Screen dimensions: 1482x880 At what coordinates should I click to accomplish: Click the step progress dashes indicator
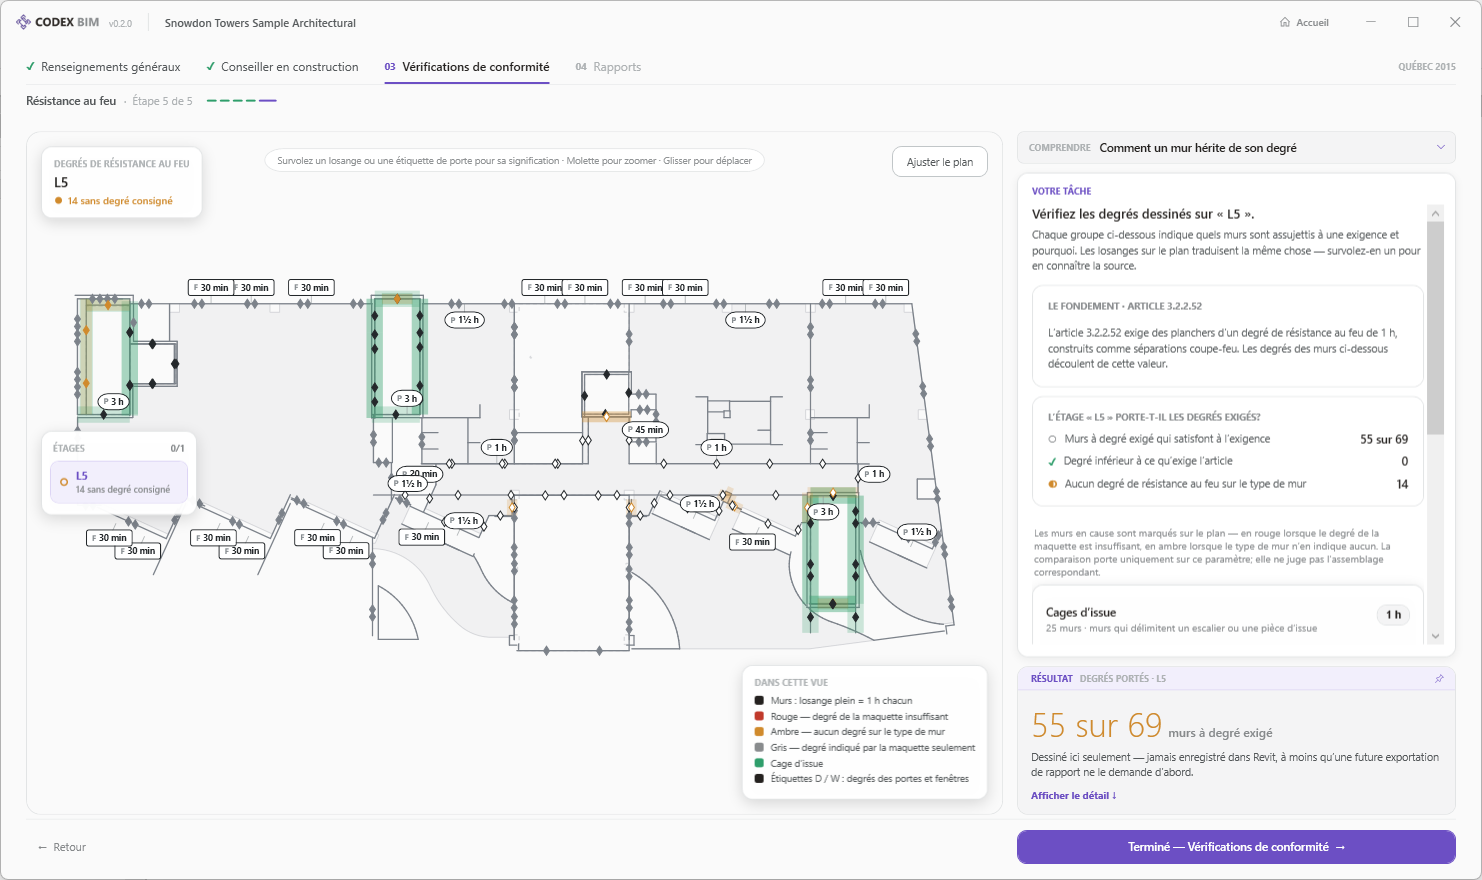coord(241,101)
